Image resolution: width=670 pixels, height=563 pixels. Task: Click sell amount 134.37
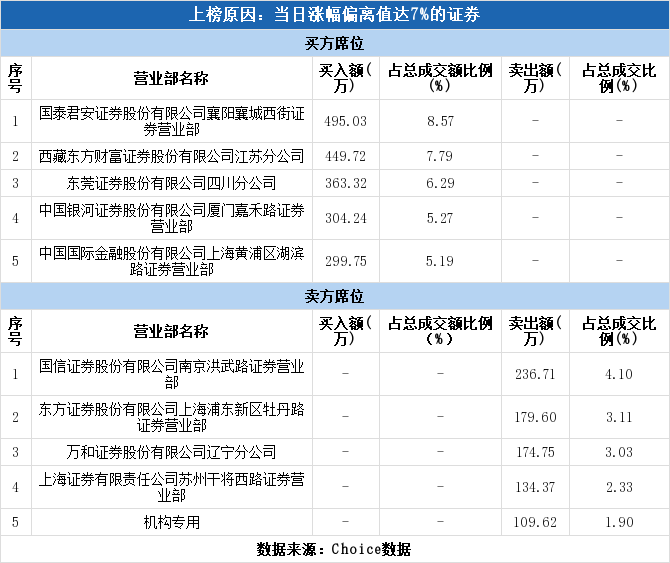(x=535, y=487)
